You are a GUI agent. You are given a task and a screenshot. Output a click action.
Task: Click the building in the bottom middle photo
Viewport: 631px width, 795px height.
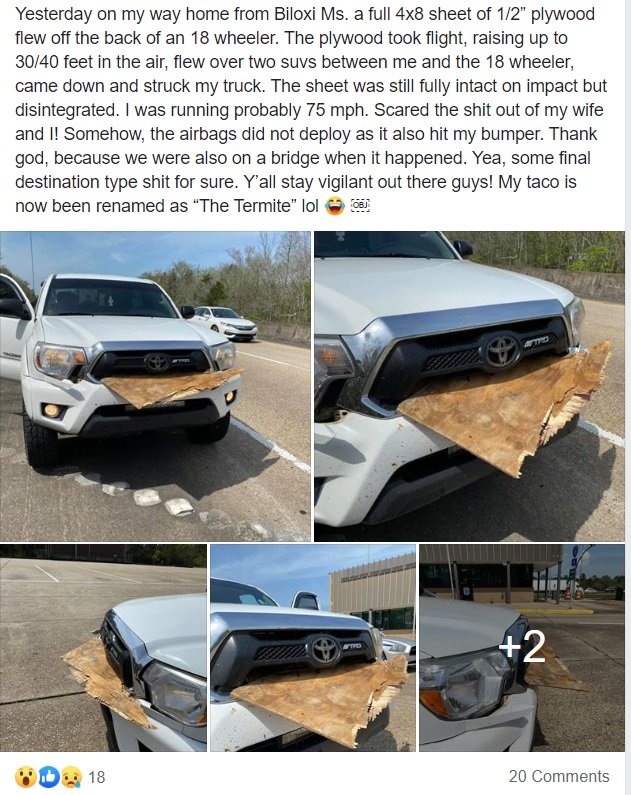373,593
